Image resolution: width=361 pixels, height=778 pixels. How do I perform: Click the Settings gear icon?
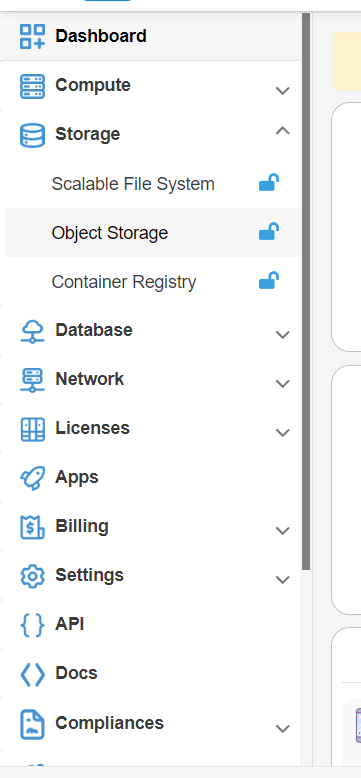point(32,576)
